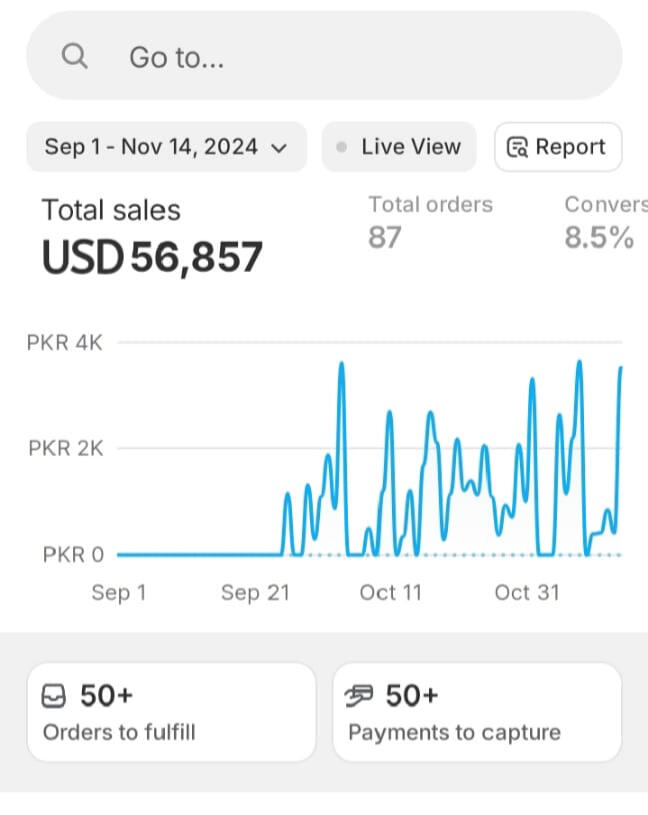The height and width of the screenshot is (815, 648).
Task: Click the Oct 31 label on chart axis
Action: (x=527, y=592)
